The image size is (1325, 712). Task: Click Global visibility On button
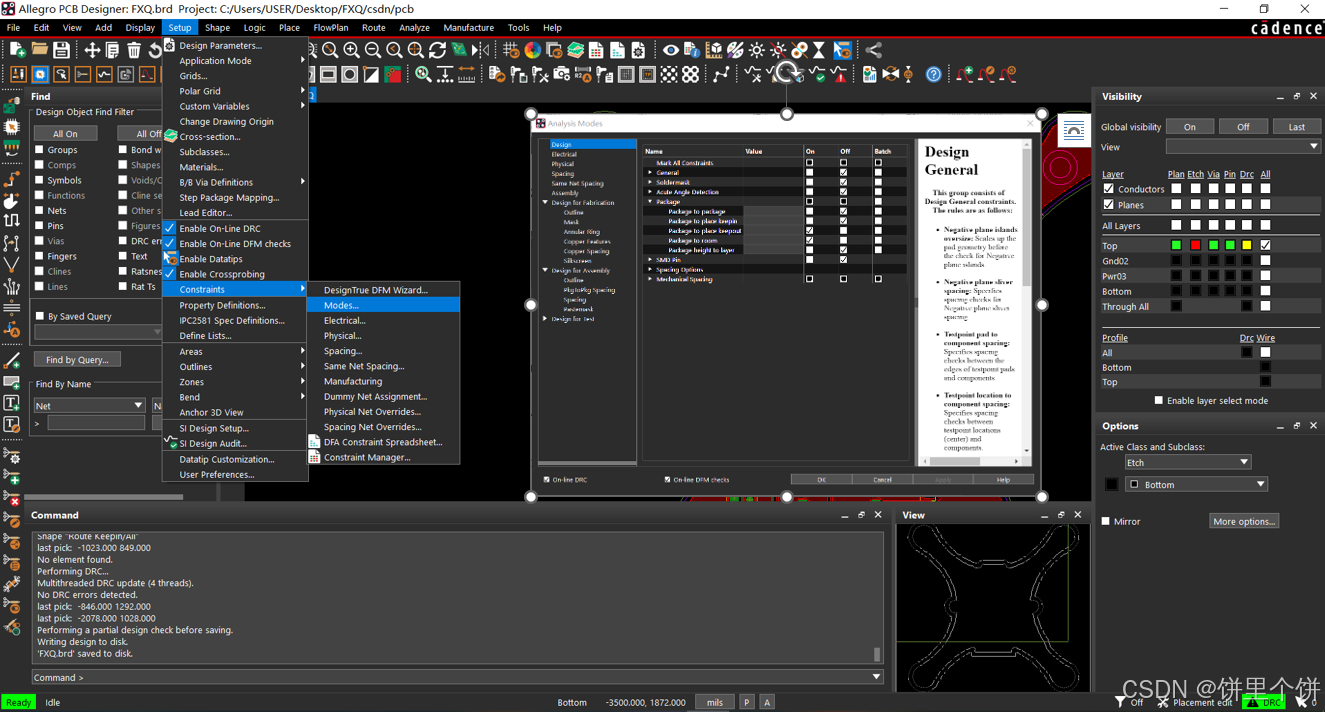tap(1190, 127)
